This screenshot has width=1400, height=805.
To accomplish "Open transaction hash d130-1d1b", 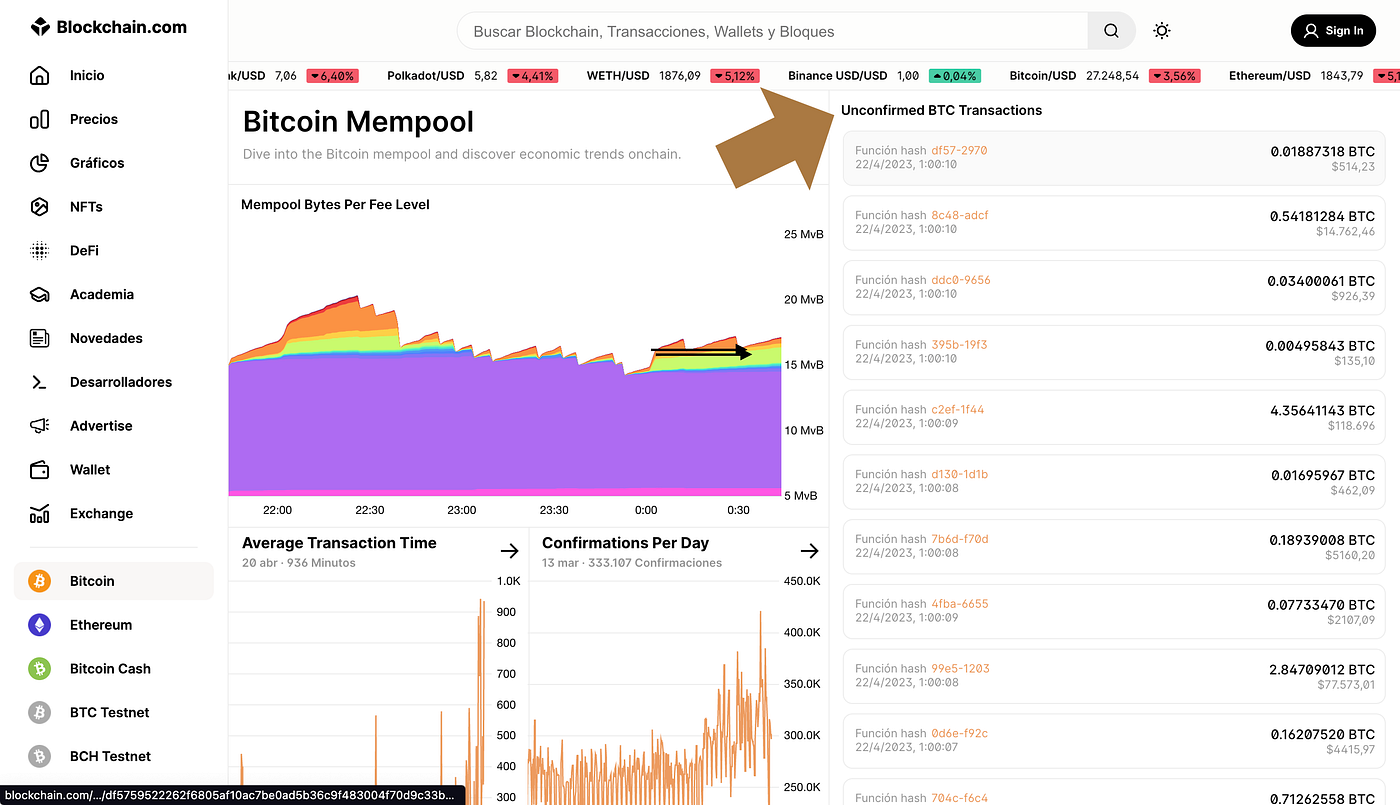I will (x=959, y=474).
